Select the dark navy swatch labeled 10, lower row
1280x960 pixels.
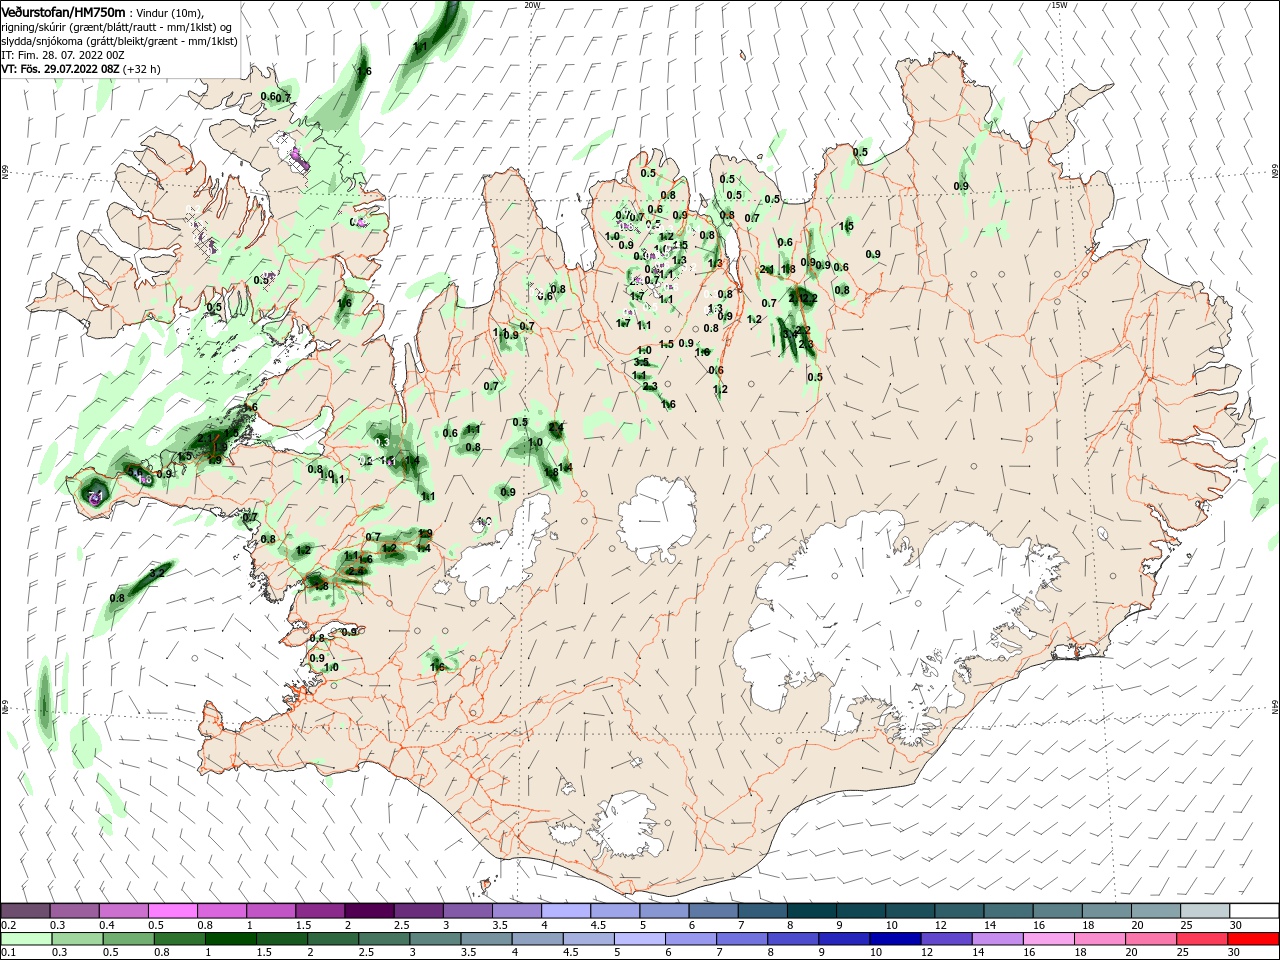click(893, 939)
